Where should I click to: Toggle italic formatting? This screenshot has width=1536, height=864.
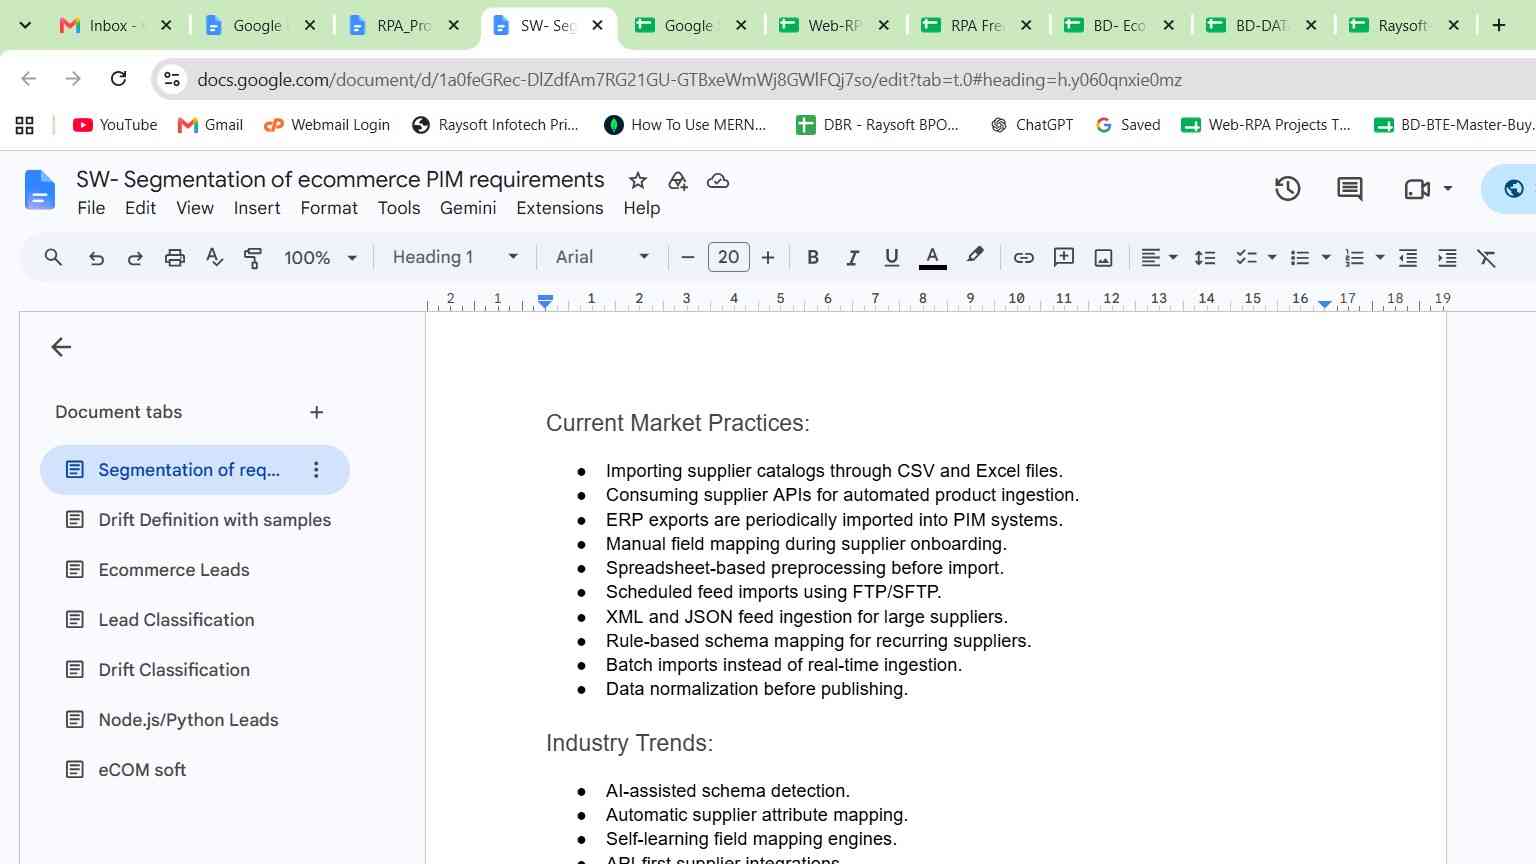pos(852,258)
